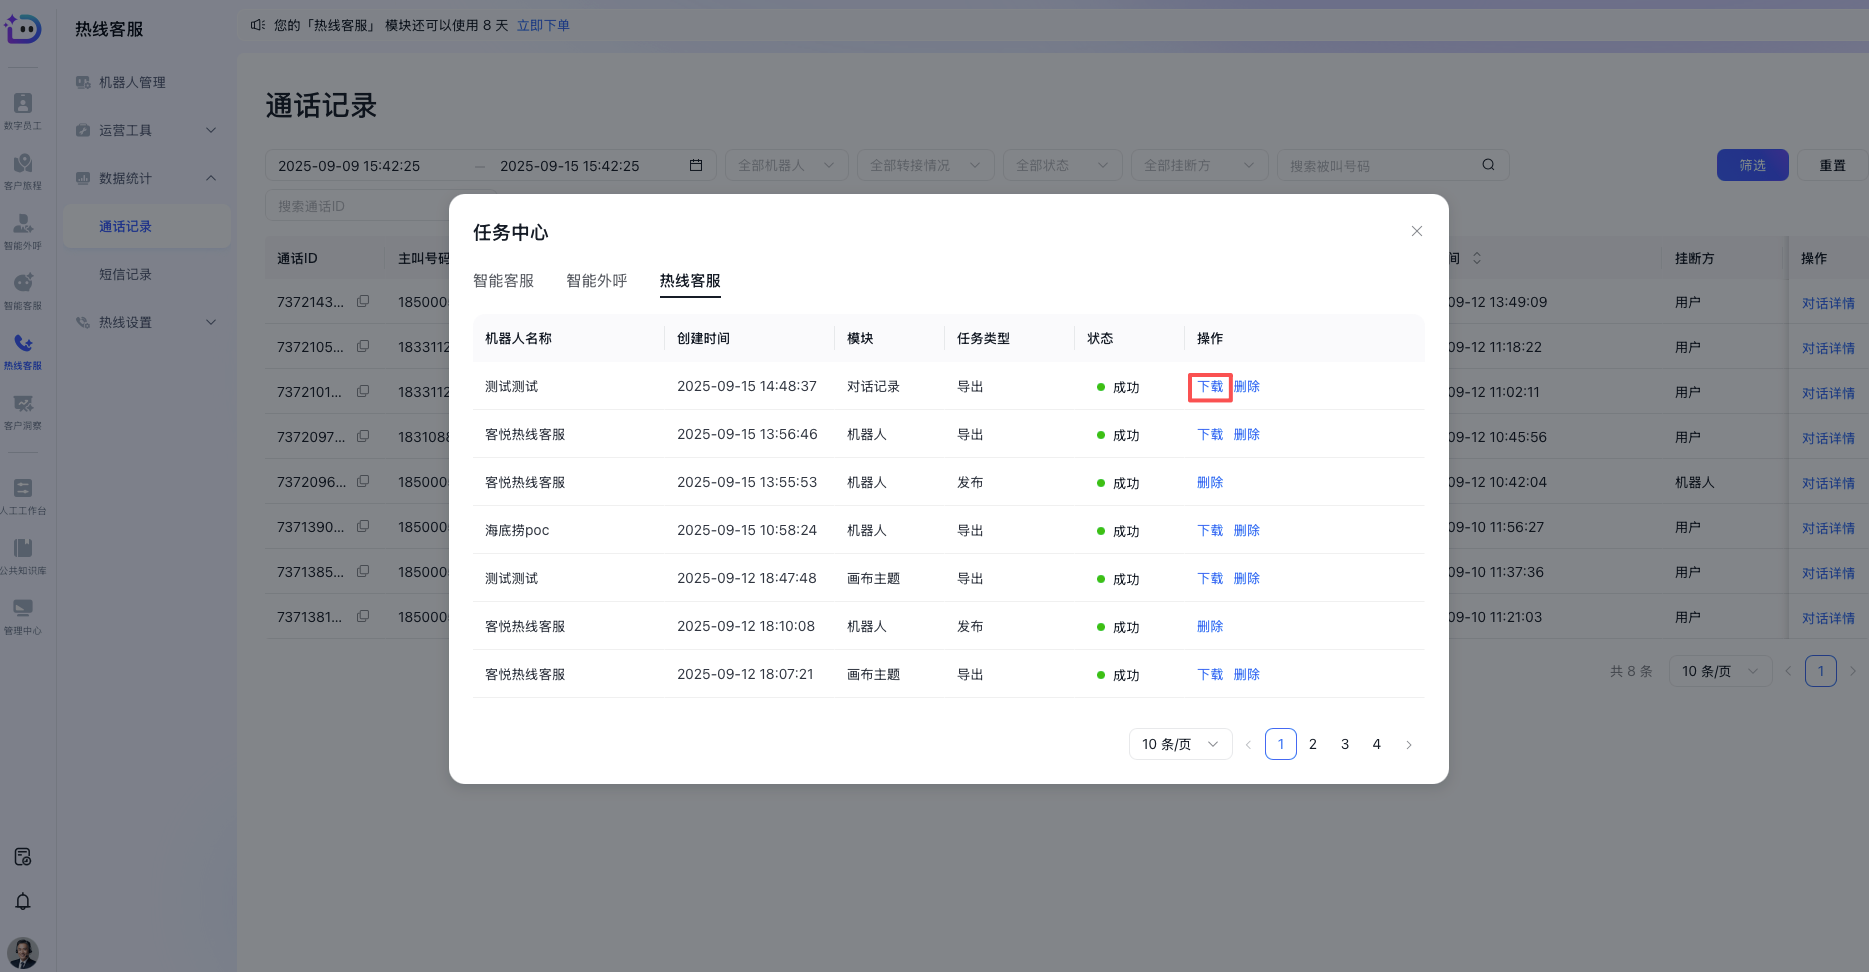Viewport: 1869px width, 972px height.
Task: Copy call ID 7372143 using its copy icon
Action: (362, 302)
